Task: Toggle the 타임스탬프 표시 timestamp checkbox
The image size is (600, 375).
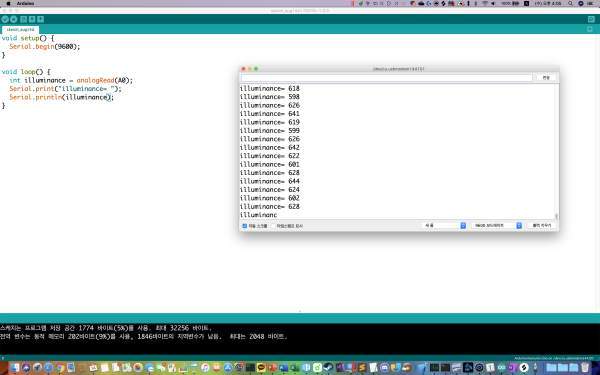Action: tap(274, 226)
